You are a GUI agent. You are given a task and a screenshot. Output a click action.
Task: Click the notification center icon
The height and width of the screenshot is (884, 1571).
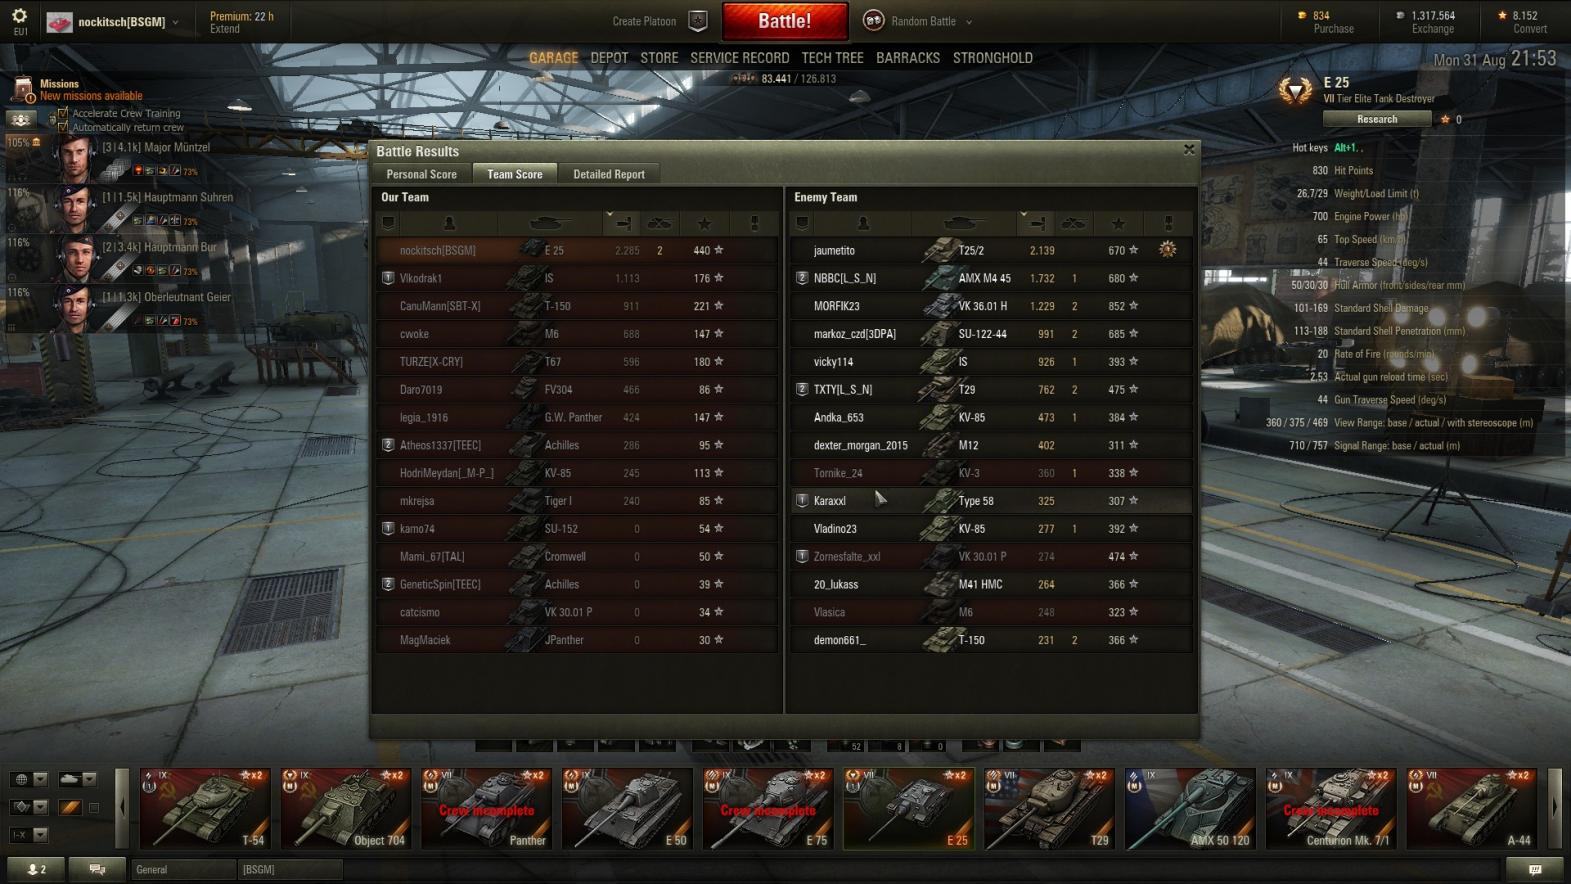tap(1534, 869)
